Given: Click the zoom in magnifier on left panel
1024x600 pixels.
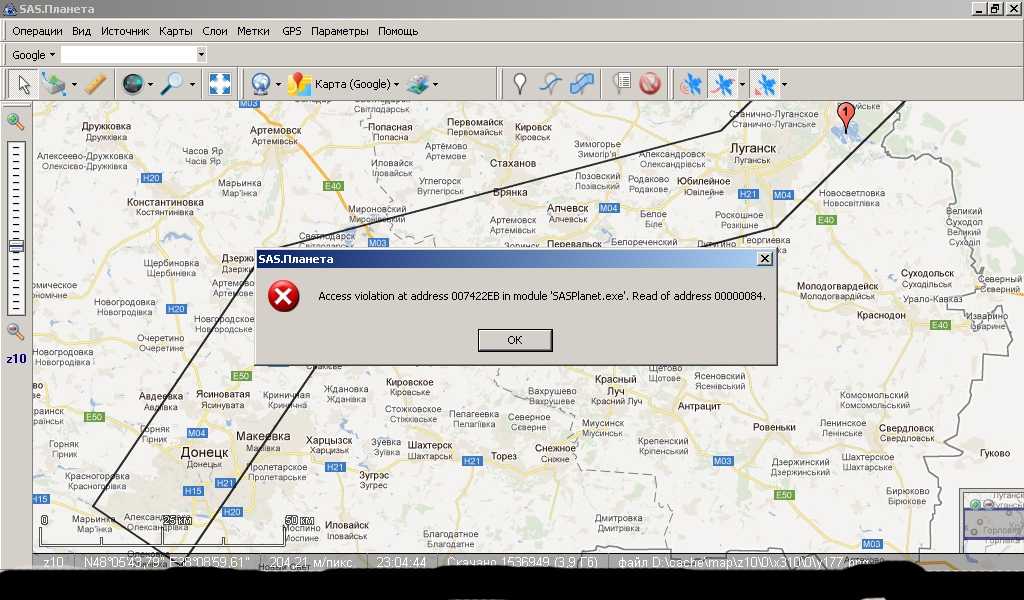Looking at the screenshot, I should [16, 122].
